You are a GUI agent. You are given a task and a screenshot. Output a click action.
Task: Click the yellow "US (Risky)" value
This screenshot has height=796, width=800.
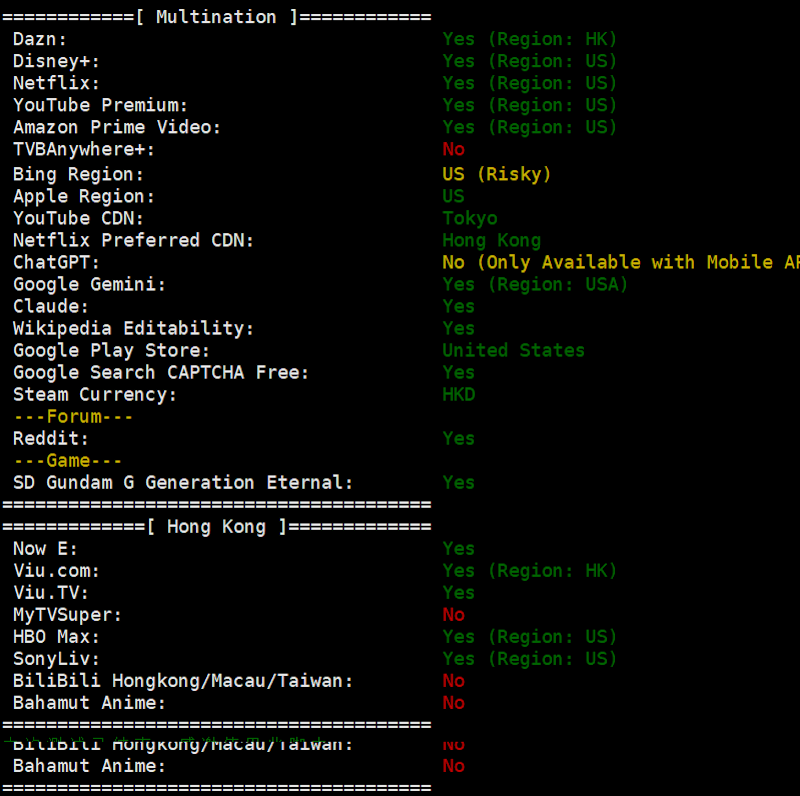point(497,175)
